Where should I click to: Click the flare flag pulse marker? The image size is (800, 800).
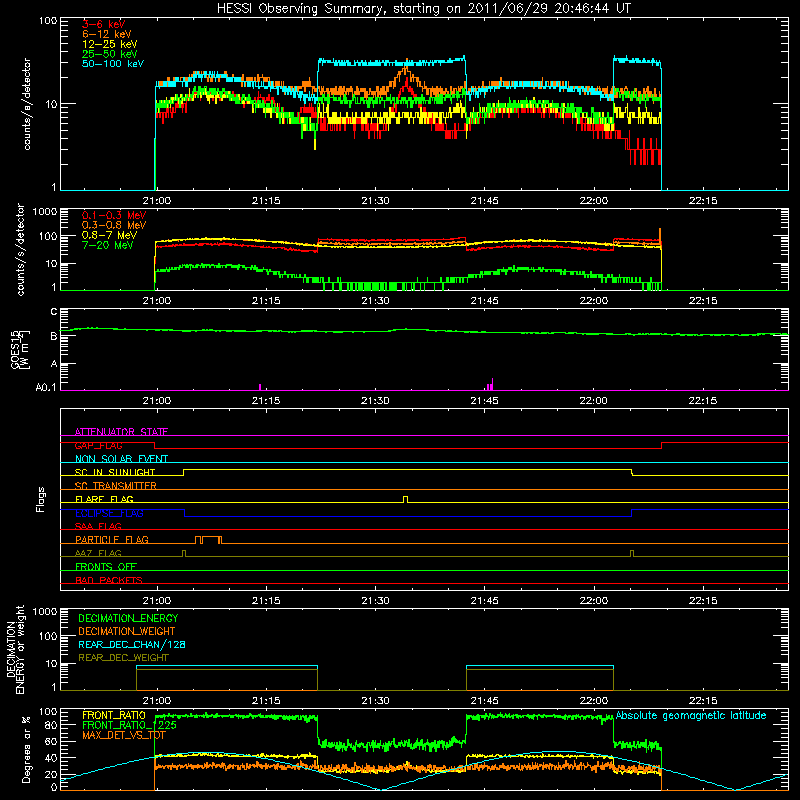[x=406, y=499]
